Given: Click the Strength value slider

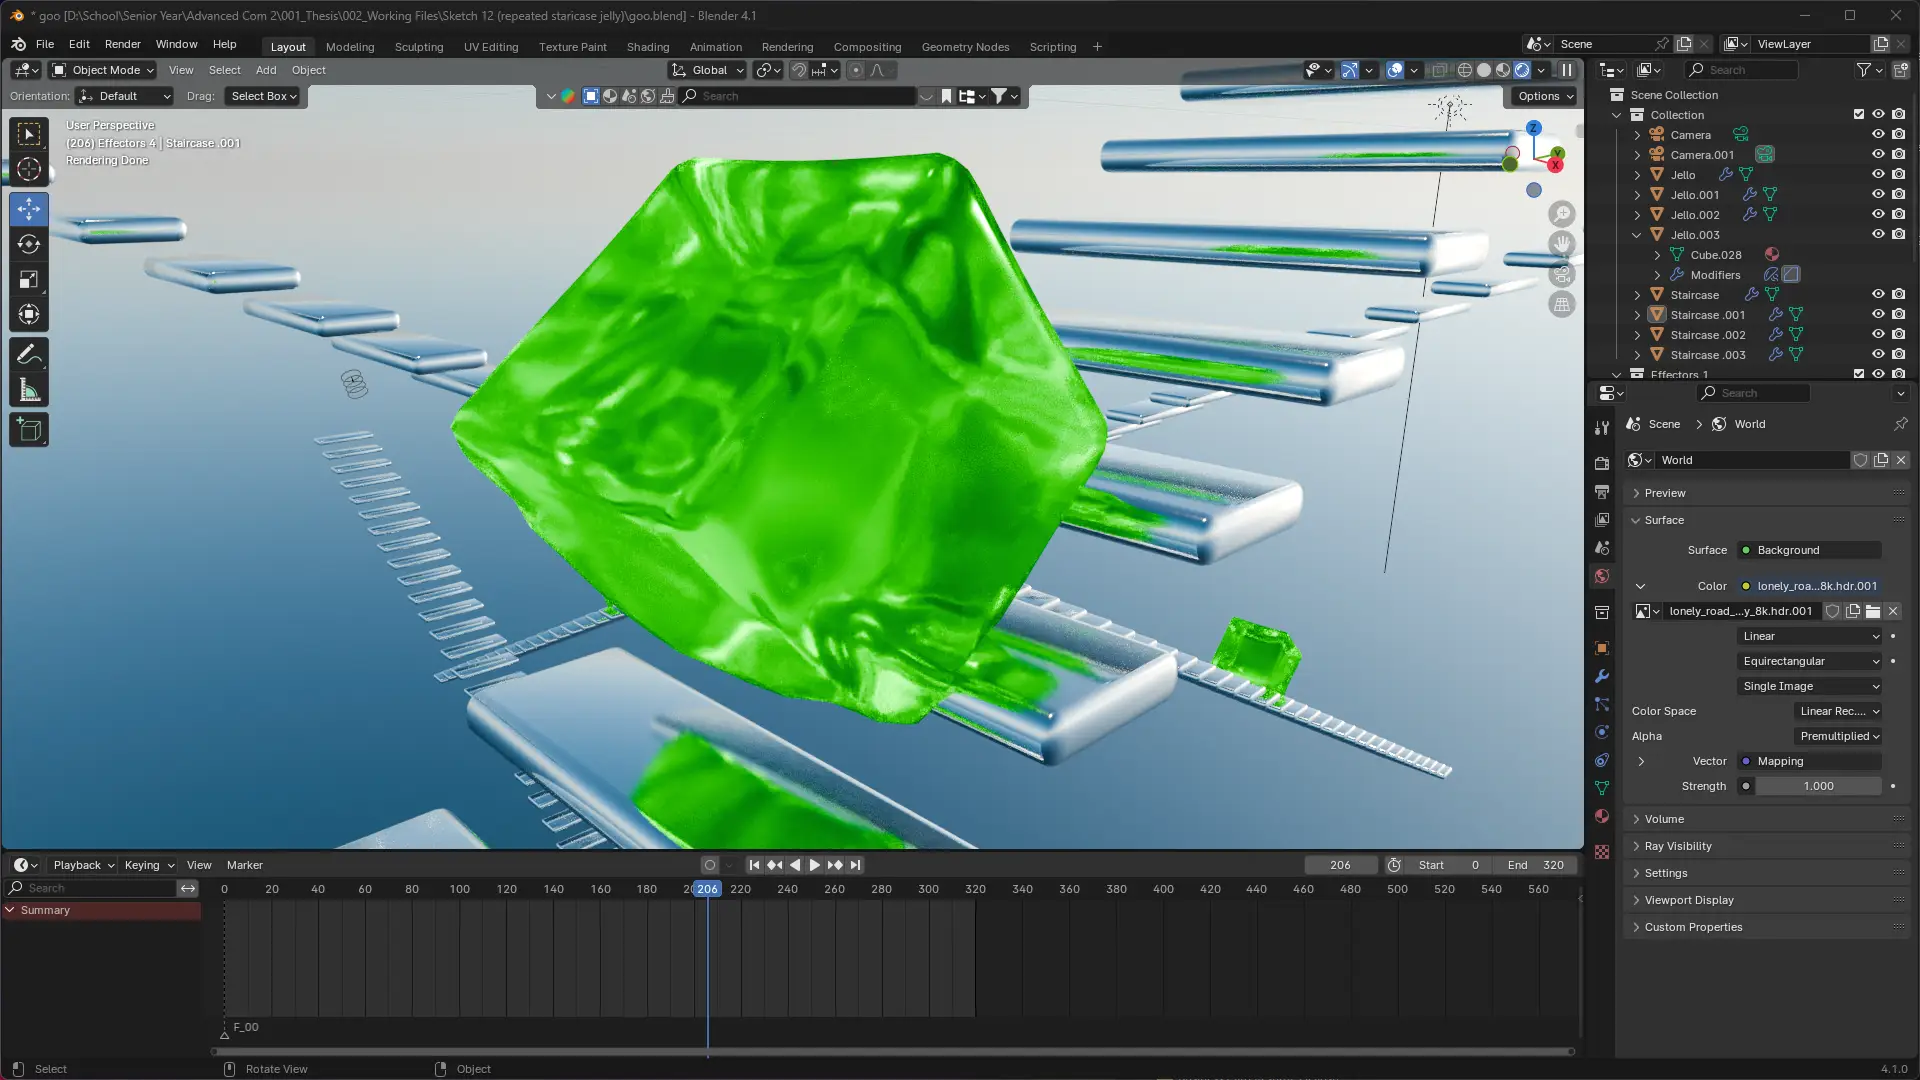Looking at the screenshot, I should (1818, 786).
